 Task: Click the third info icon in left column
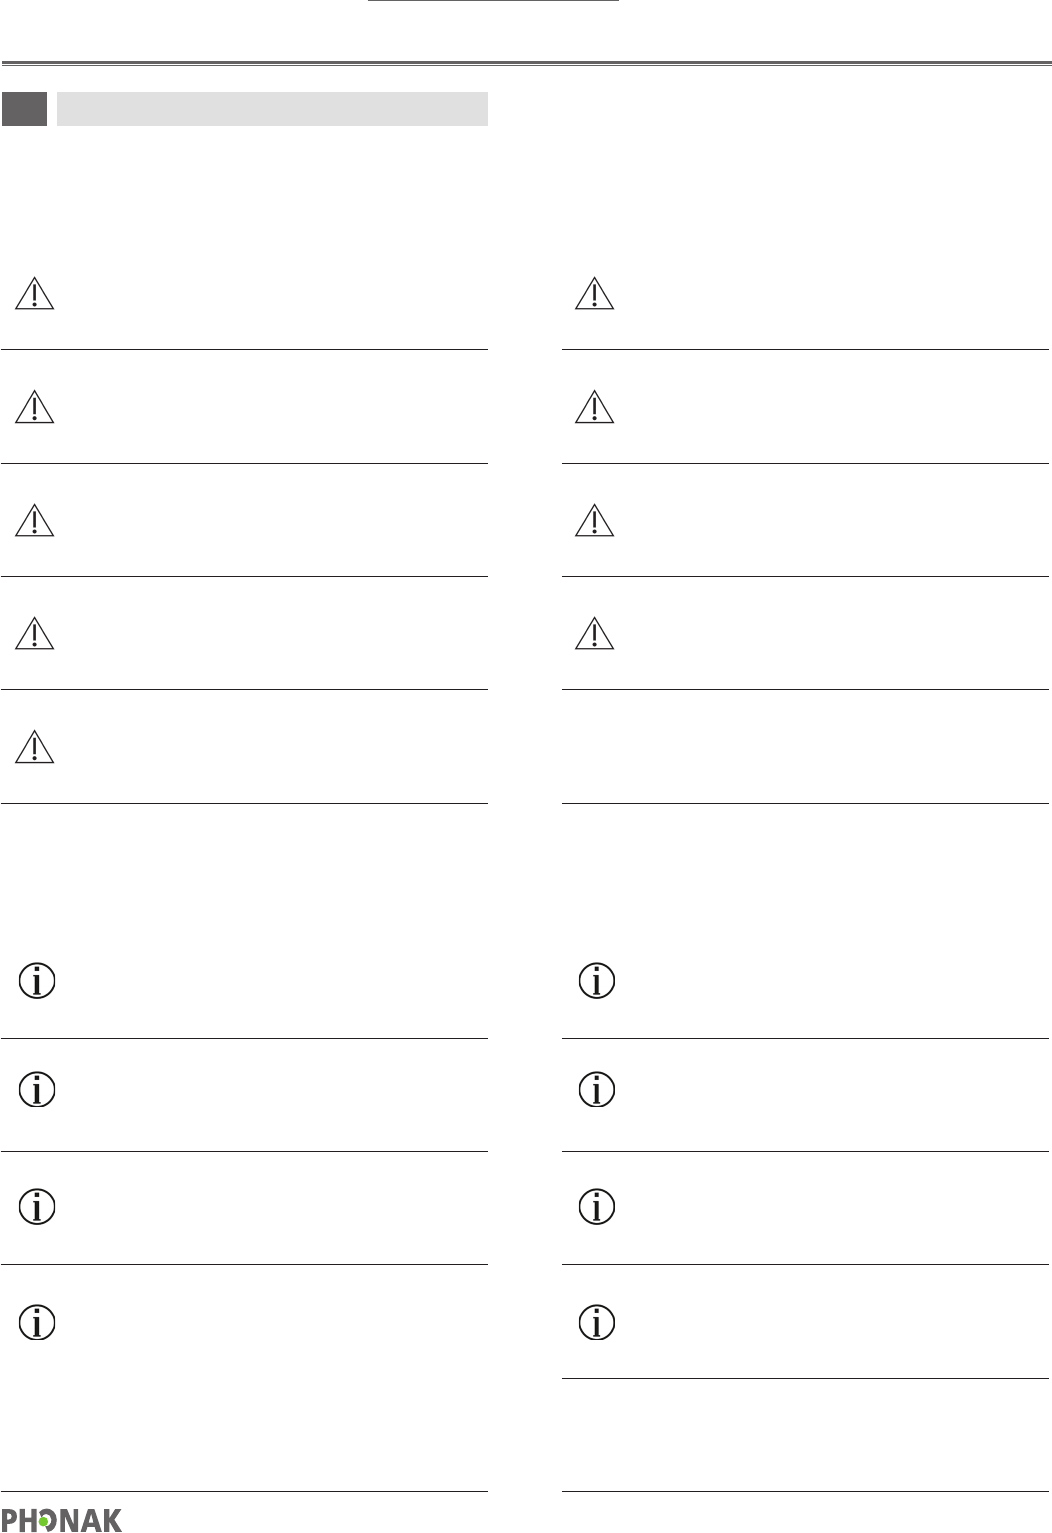37,1207
